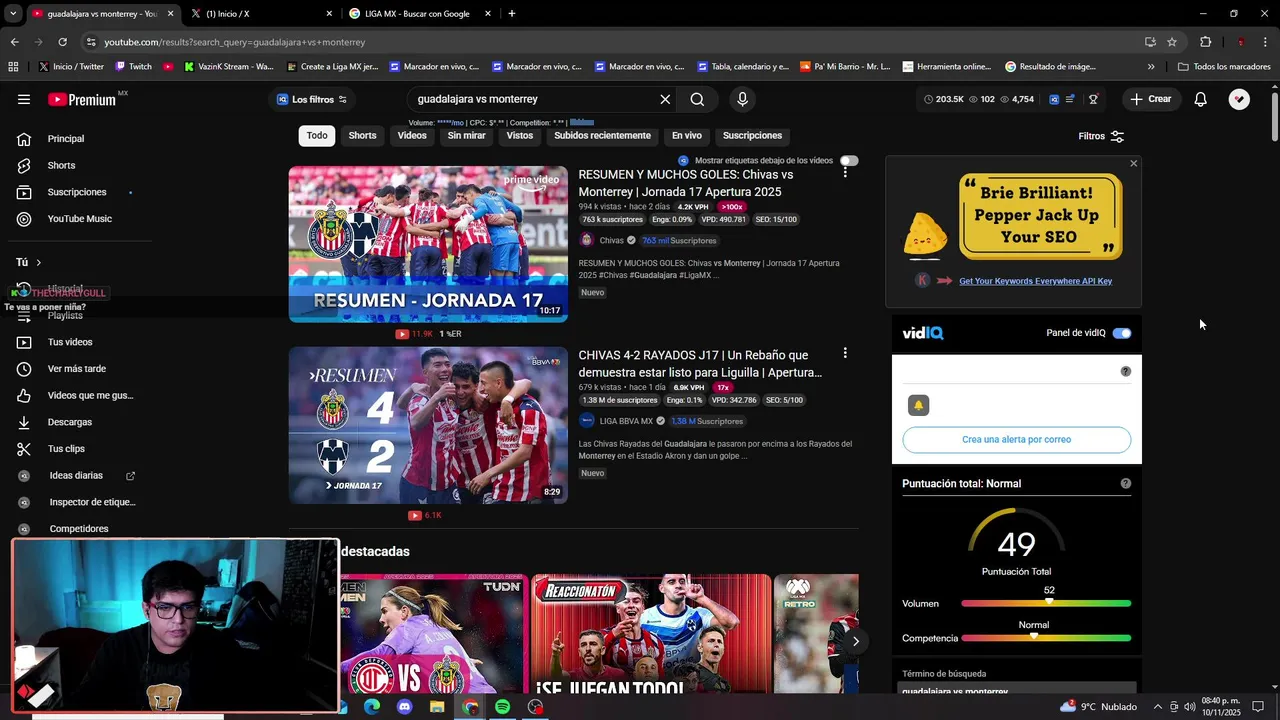Click the Chrome address bar
1280x720 pixels.
tap(610, 42)
